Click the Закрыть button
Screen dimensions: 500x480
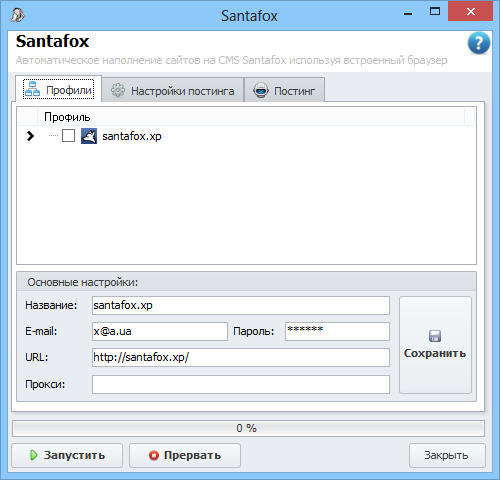click(x=447, y=455)
